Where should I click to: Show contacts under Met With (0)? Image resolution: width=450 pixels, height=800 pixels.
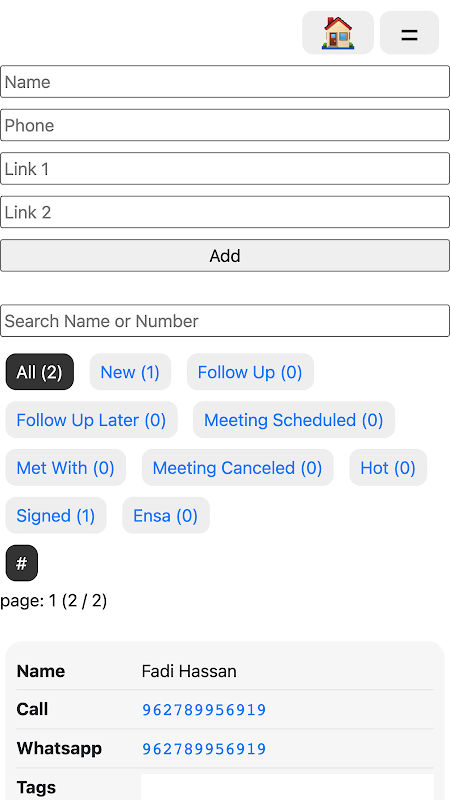(x=65, y=468)
